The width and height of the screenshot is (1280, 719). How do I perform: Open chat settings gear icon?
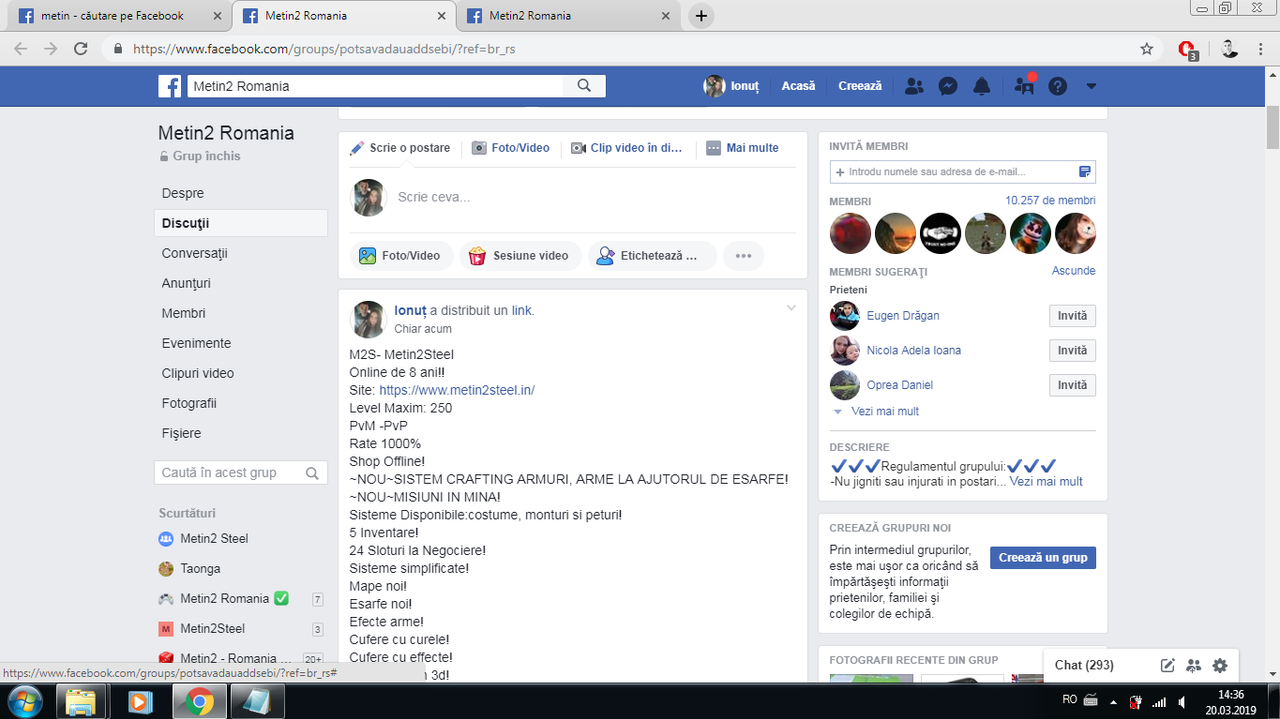(1220, 665)
